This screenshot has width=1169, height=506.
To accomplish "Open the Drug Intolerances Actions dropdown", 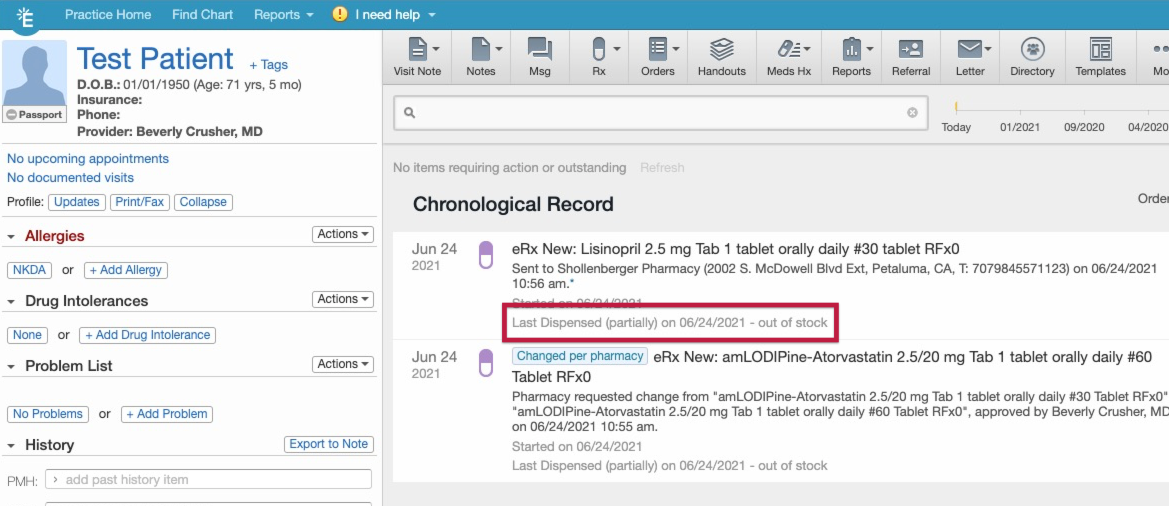I will click(344, 299).
